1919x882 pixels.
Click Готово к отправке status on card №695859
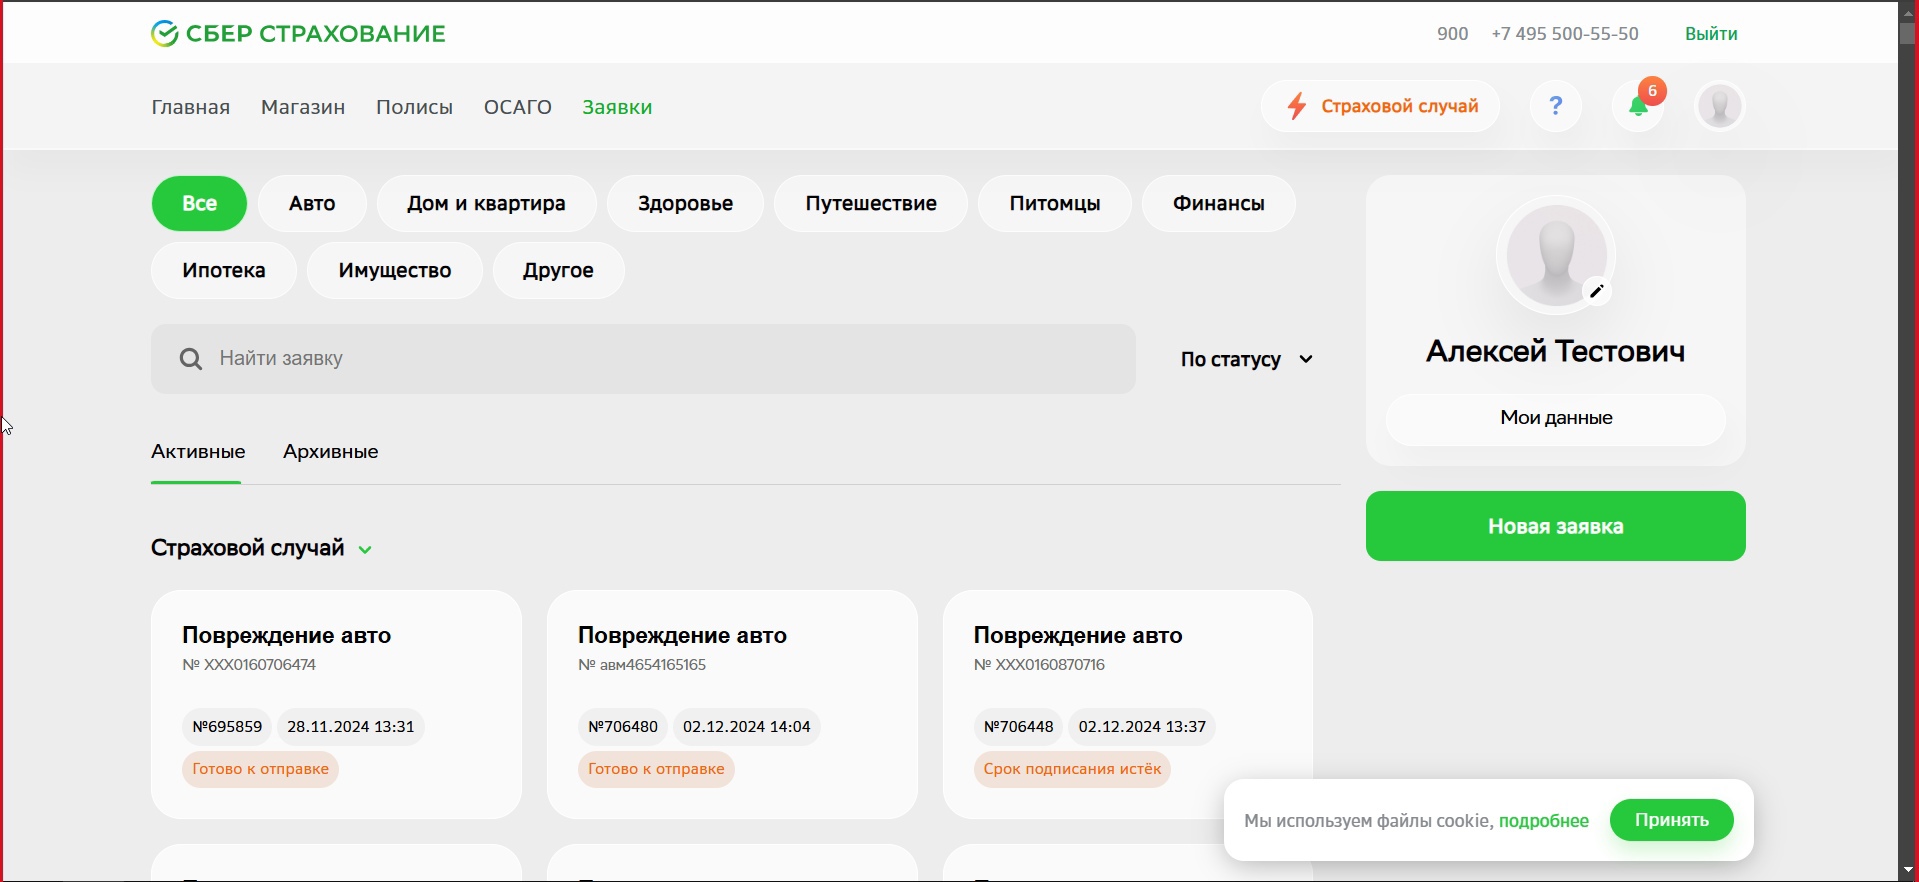(x=260, y=771)
